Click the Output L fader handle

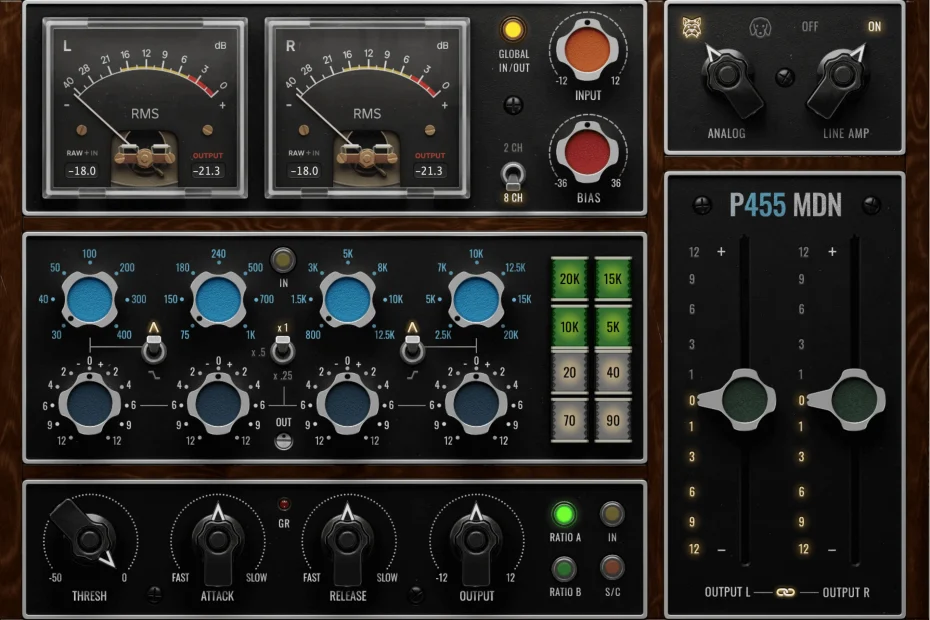pos(741,400)
